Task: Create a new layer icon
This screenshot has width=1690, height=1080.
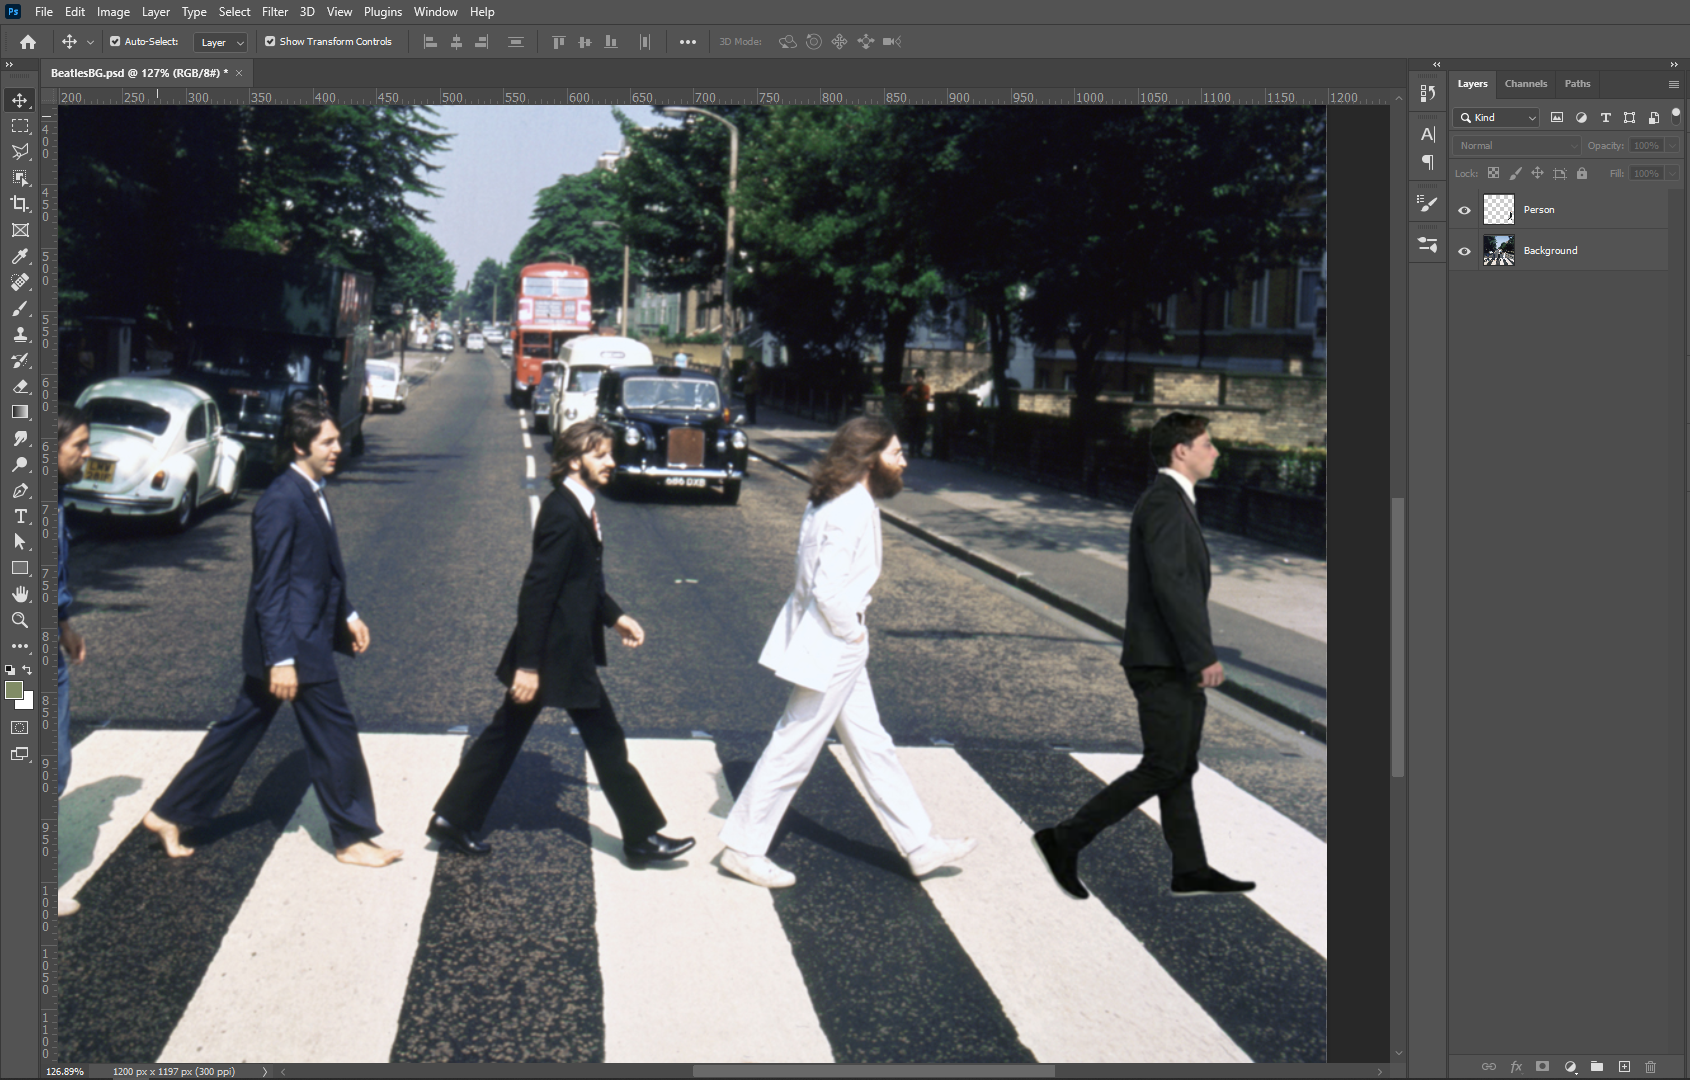Action: pos(1624,1067)
